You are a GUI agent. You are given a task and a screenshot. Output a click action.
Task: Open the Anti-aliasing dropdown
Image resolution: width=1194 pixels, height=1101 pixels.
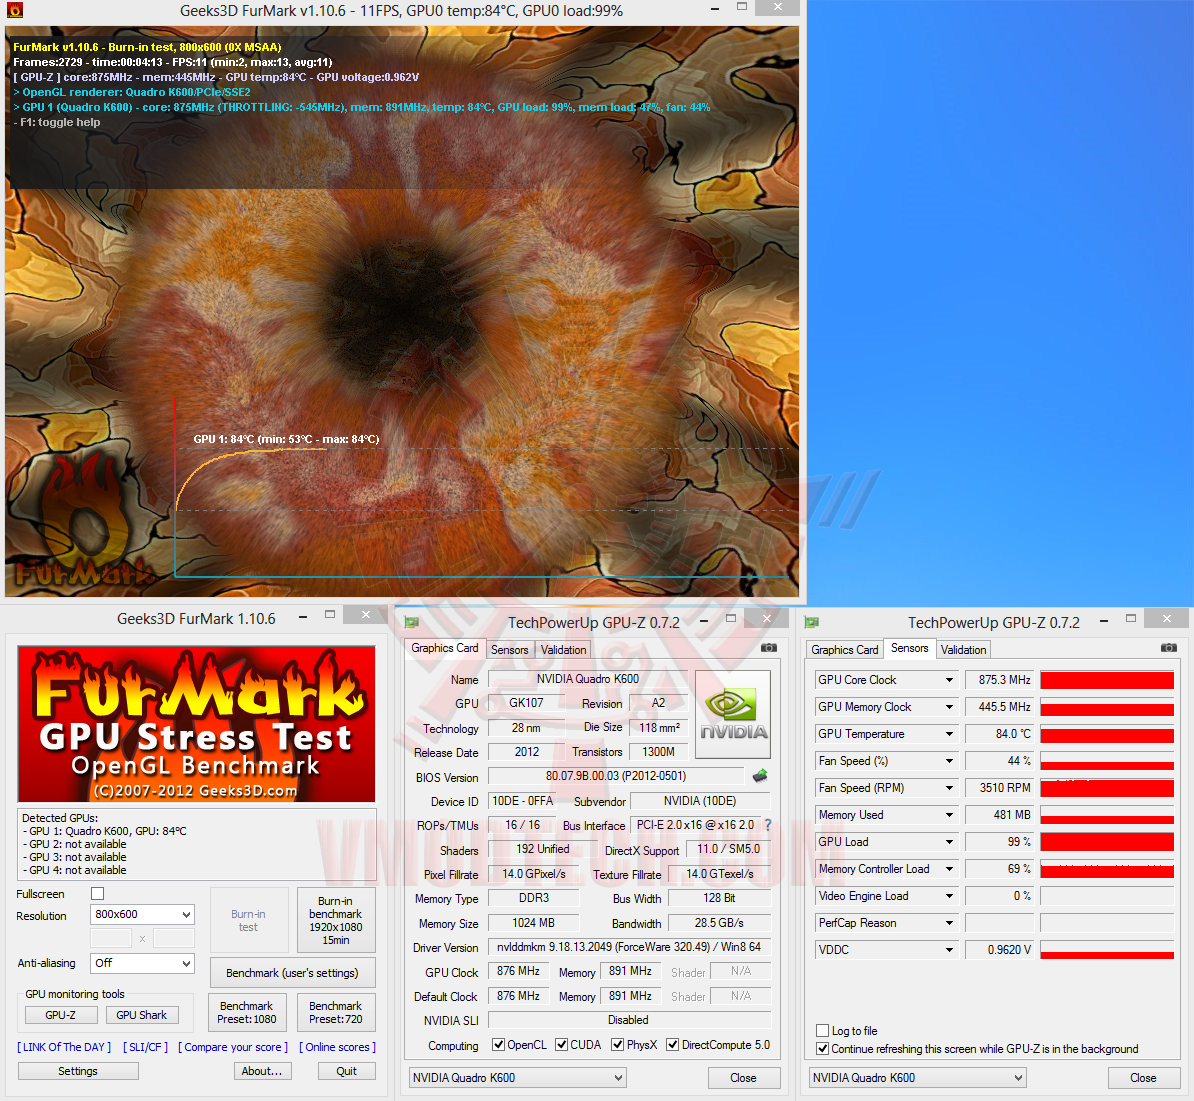point(142,963)
